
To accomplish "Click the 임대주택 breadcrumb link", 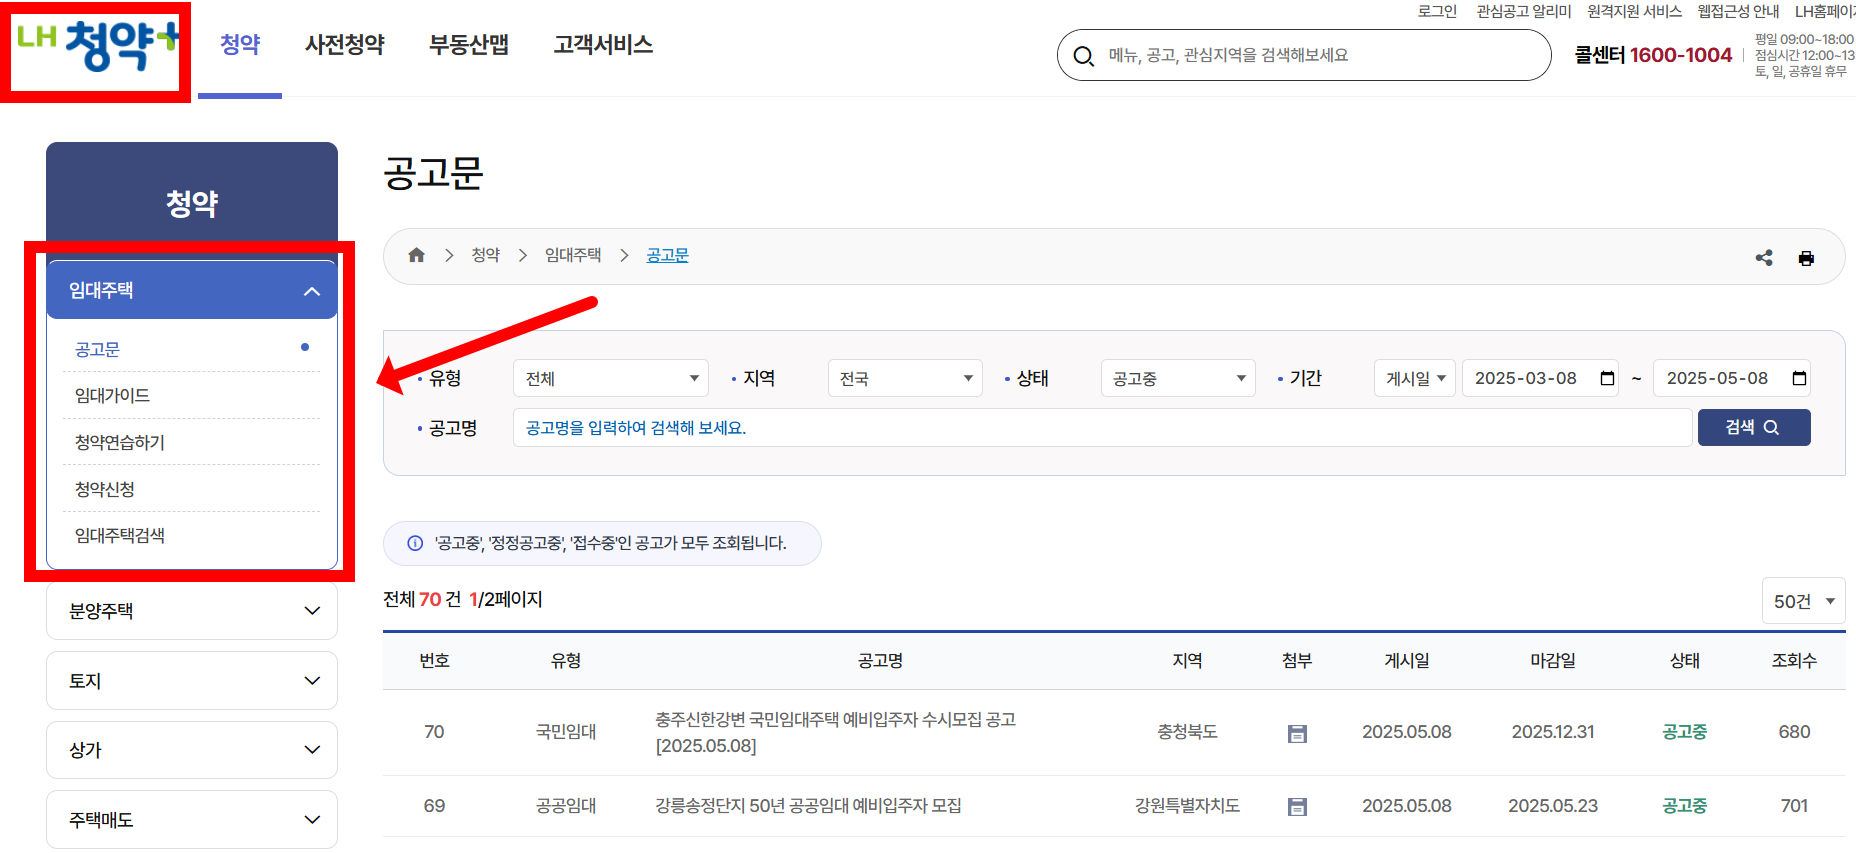I will tap(573, 255).
